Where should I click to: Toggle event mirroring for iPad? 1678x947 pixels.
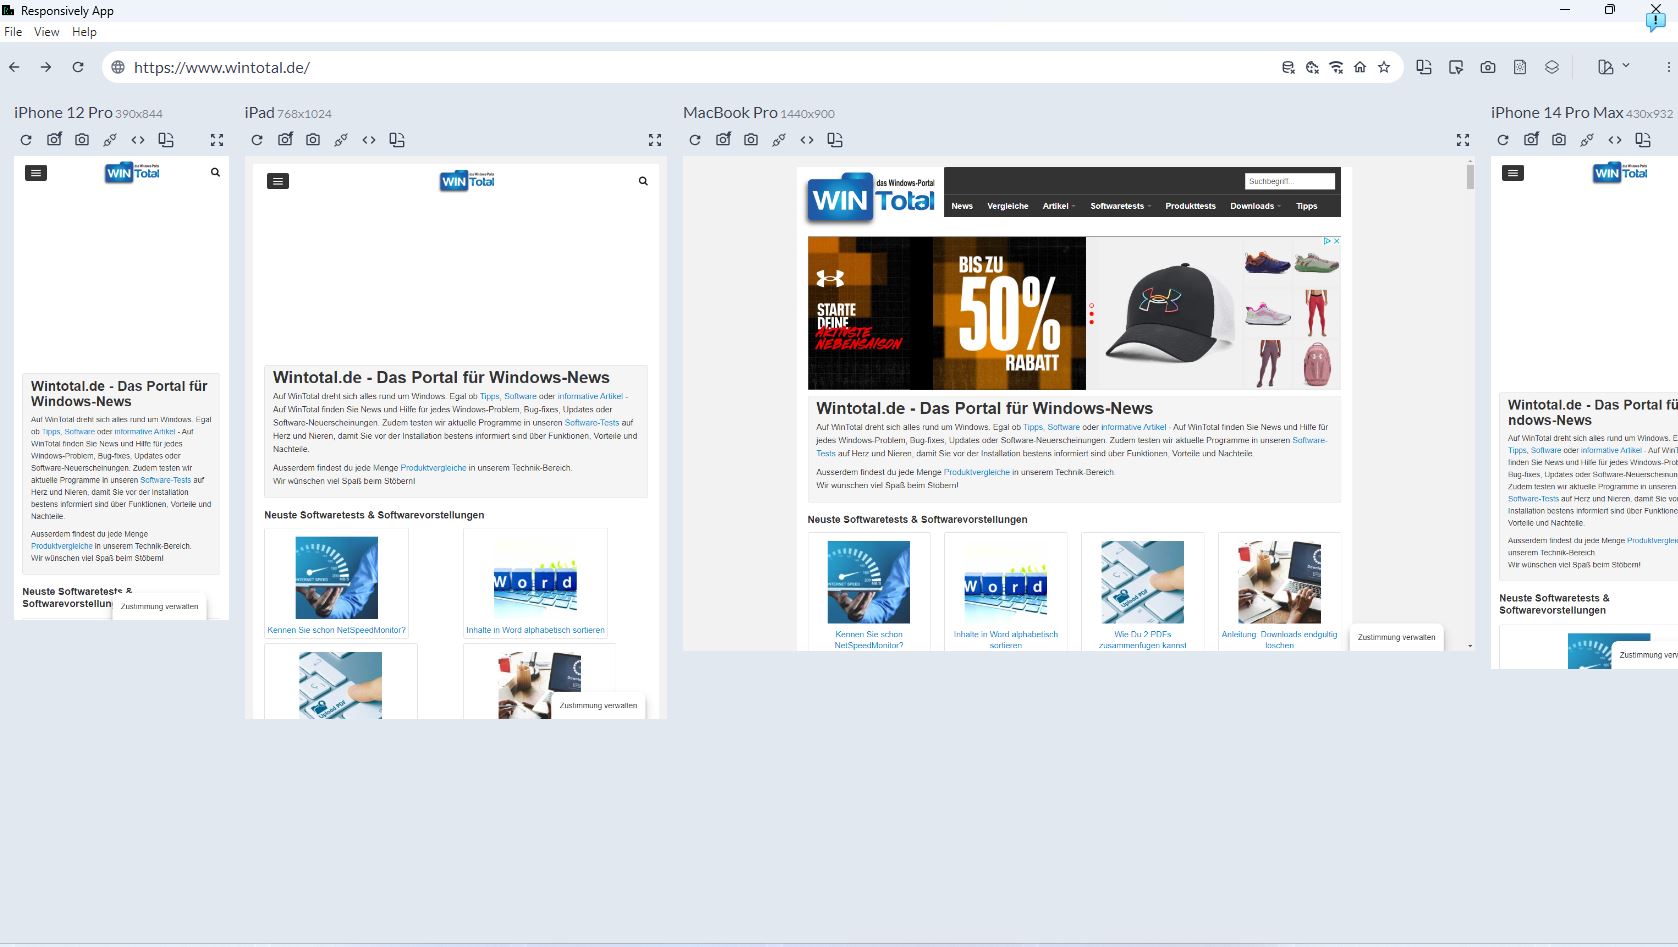point(341,140)
